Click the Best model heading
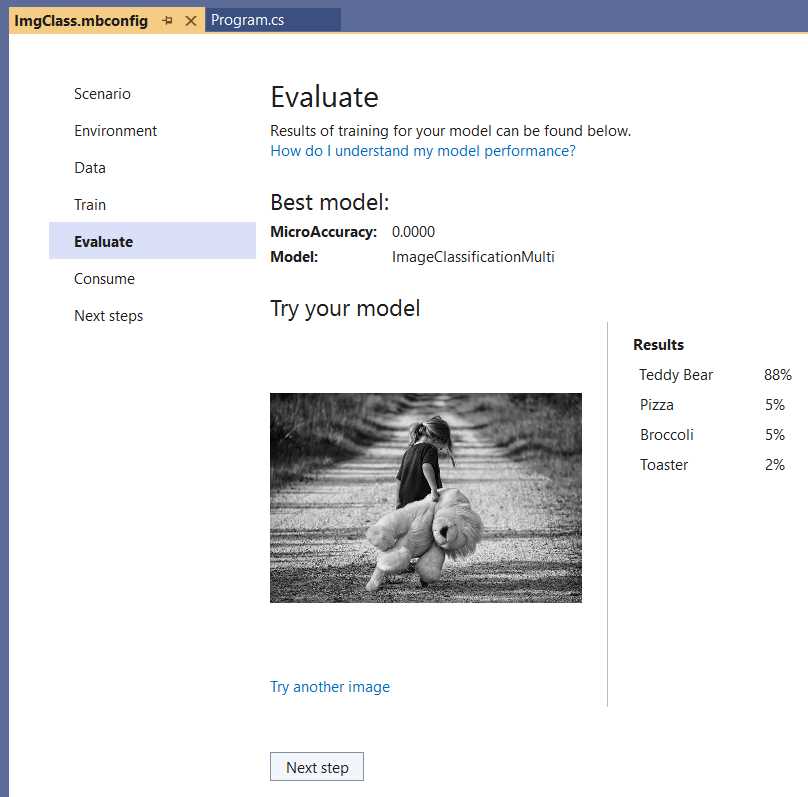The image size is (808, 797). (x=330, y=202)
